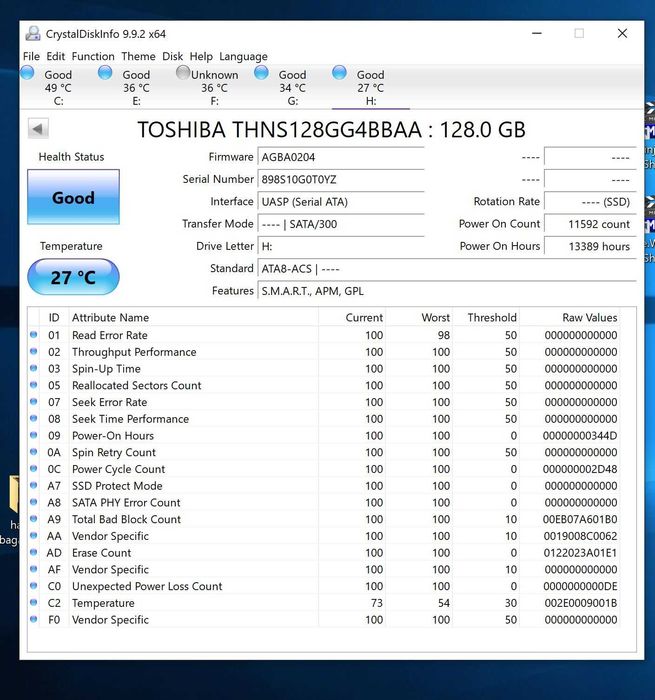Click the Features field S.M.A.R.T., APM, GPL
The height and width of the screenshot is (700, 655).
click(x=446, y=291)
